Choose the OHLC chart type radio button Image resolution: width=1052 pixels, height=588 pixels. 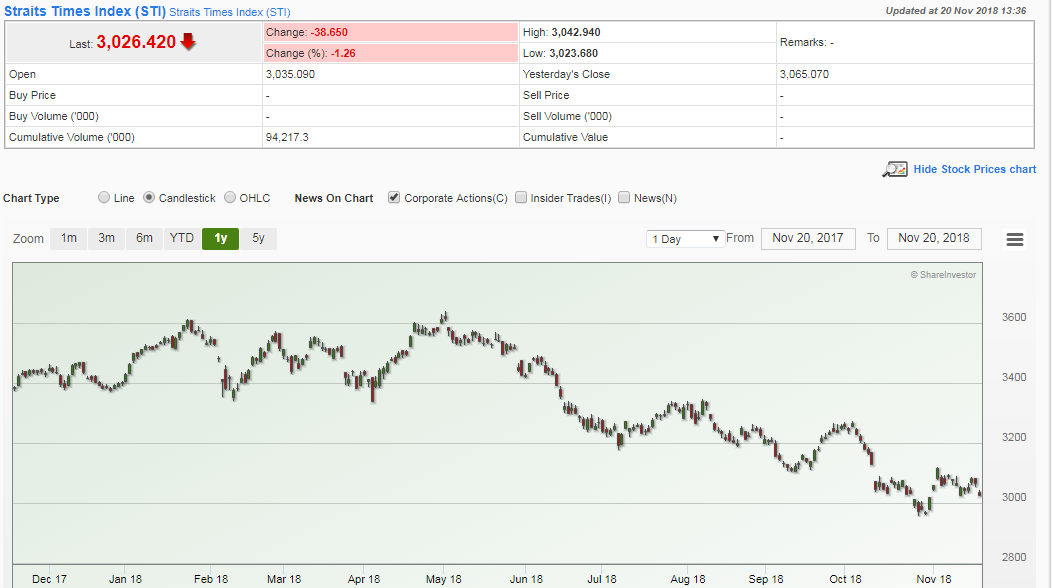[230, 198]
